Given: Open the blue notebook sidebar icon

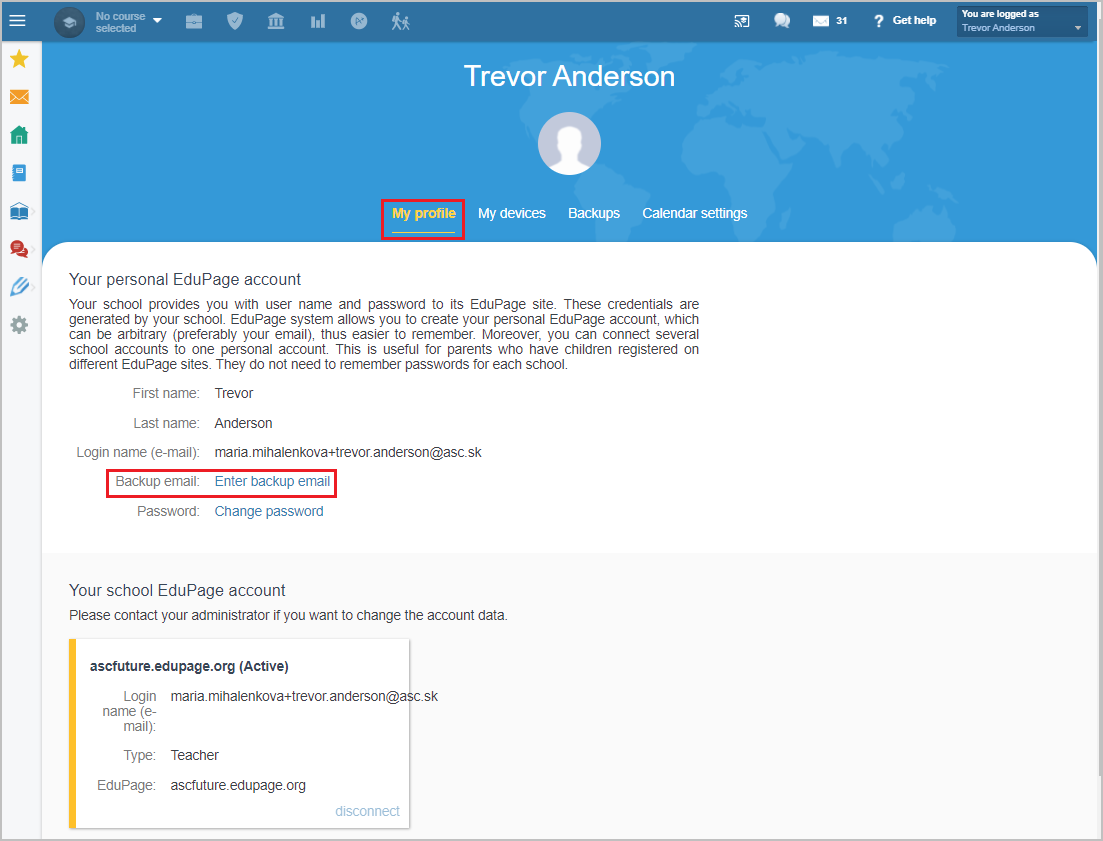Looking at the screenshot, I should tap(19, 173).
